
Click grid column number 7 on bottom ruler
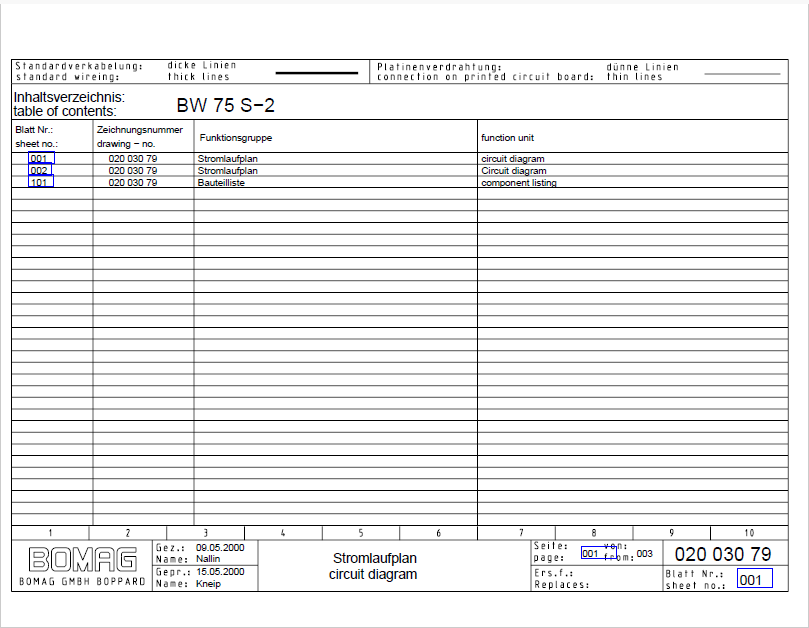[521, 533]
